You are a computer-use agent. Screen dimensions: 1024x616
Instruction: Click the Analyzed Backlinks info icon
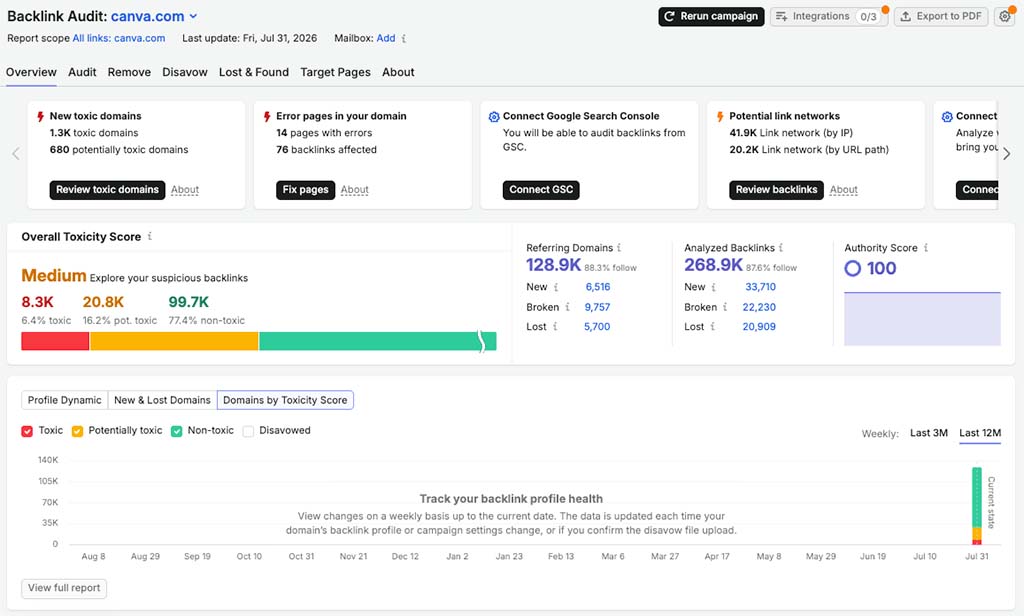click(780, 248)
